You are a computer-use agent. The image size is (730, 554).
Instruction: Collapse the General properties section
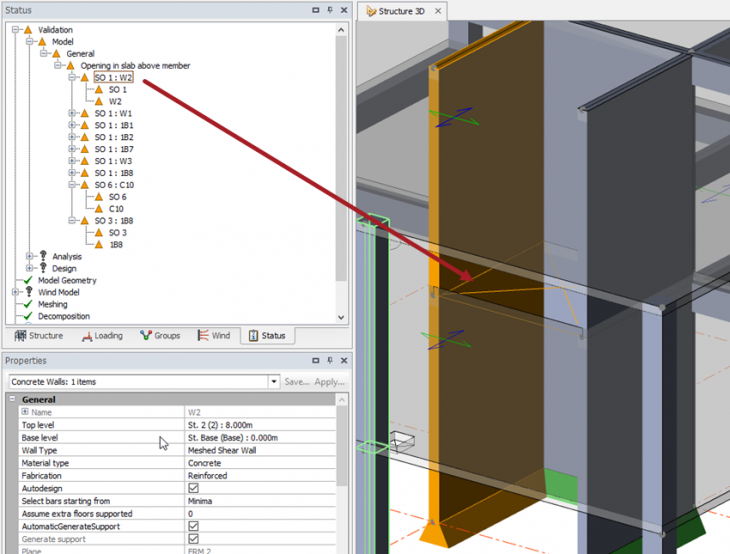(x=13, y=400)
